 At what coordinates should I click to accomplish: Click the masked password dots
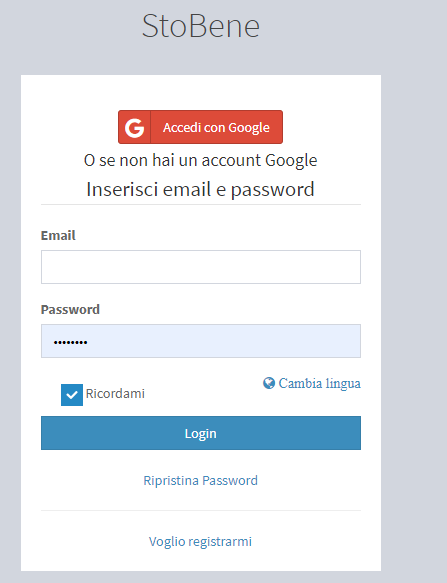(71, 342)
